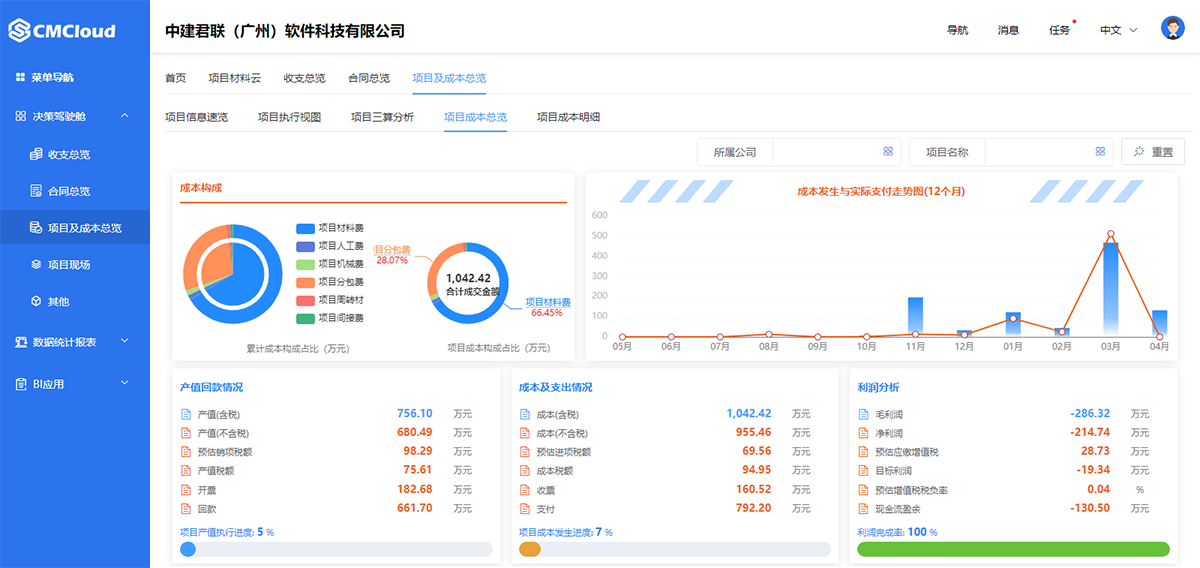Toggle 项目人工费 legend entry

click(x=330, y=246)
